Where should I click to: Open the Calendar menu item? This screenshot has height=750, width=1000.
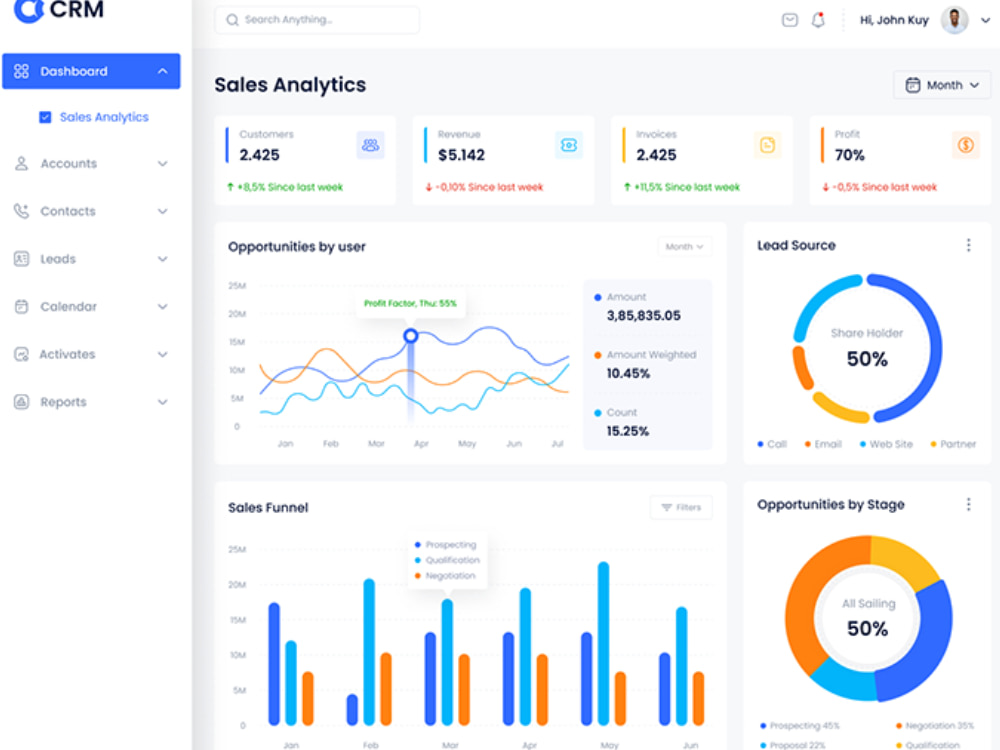[91, 307]
